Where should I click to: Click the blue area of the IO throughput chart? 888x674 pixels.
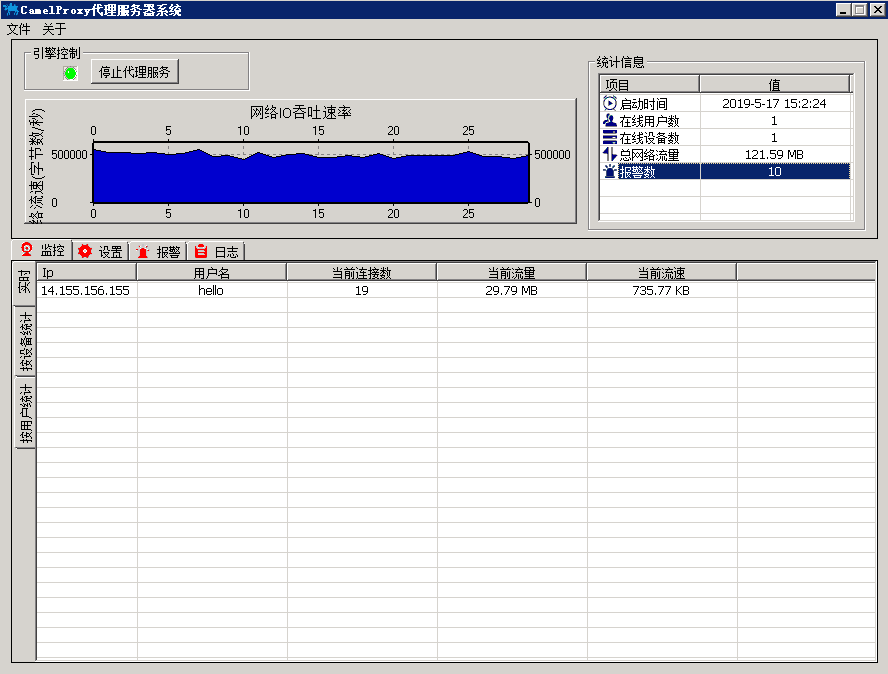click(x=311, y=179)
